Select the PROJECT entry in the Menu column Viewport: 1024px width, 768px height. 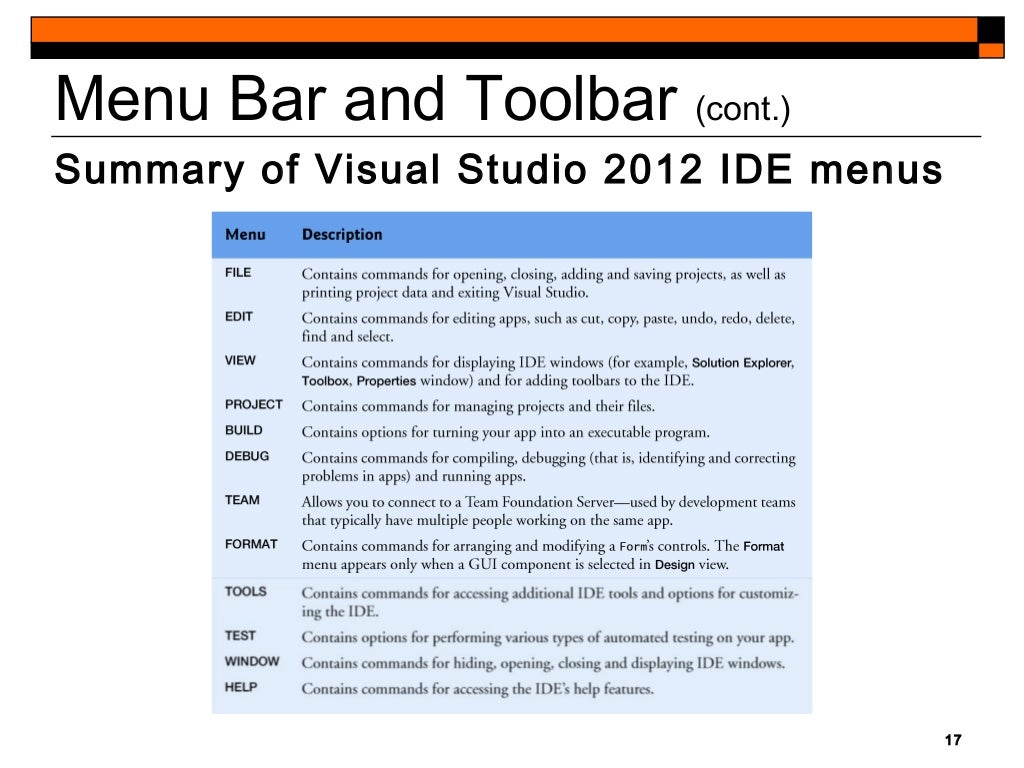(253, 404)
